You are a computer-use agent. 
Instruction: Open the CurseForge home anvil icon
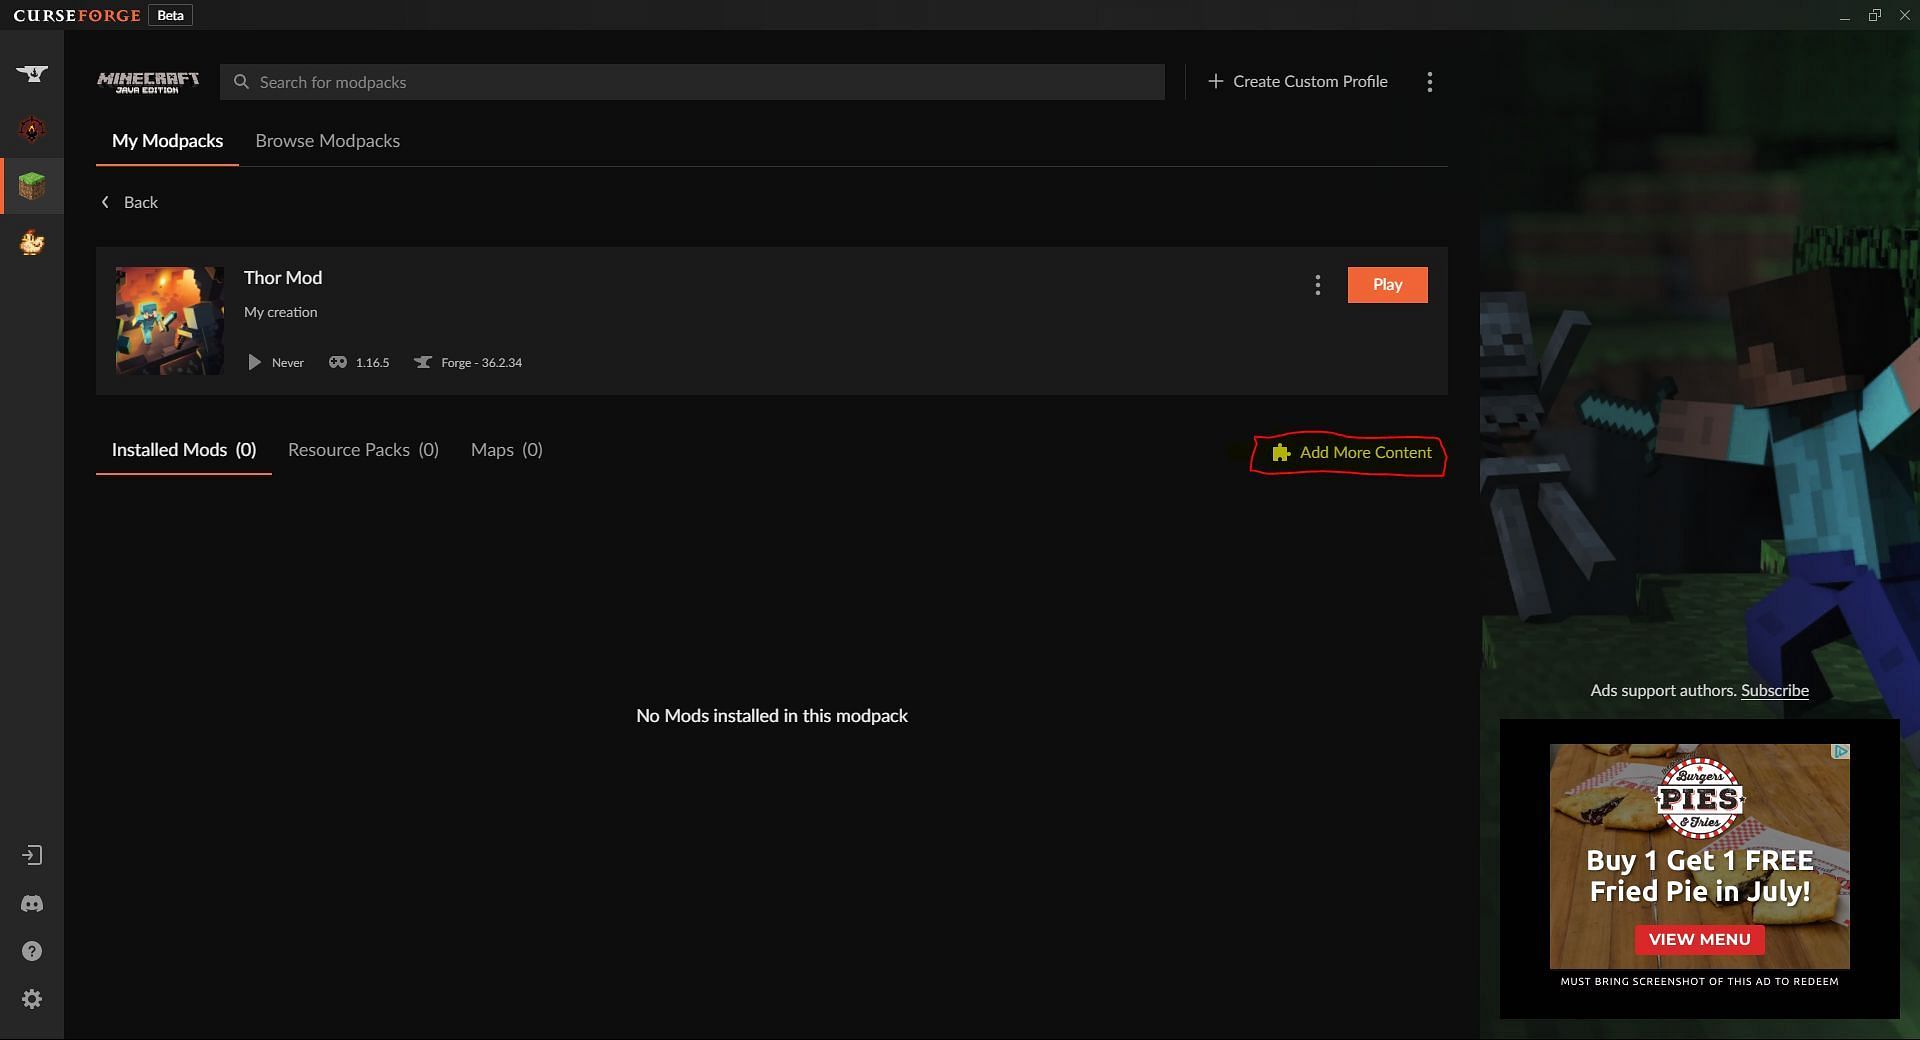pos(32,73)
